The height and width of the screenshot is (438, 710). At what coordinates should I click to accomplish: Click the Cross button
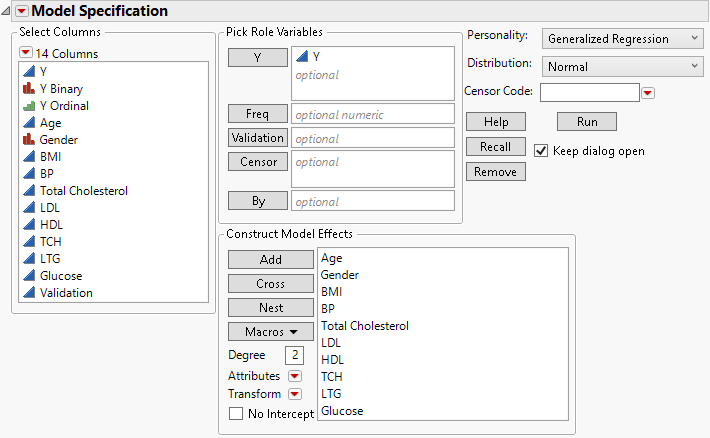coord(270,284)
